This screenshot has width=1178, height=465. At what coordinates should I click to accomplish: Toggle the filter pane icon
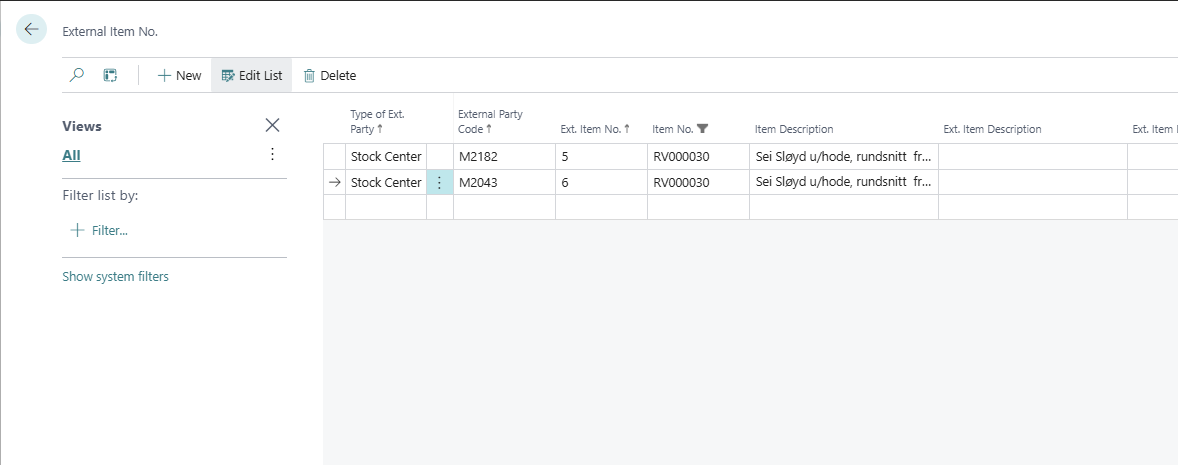110,75
